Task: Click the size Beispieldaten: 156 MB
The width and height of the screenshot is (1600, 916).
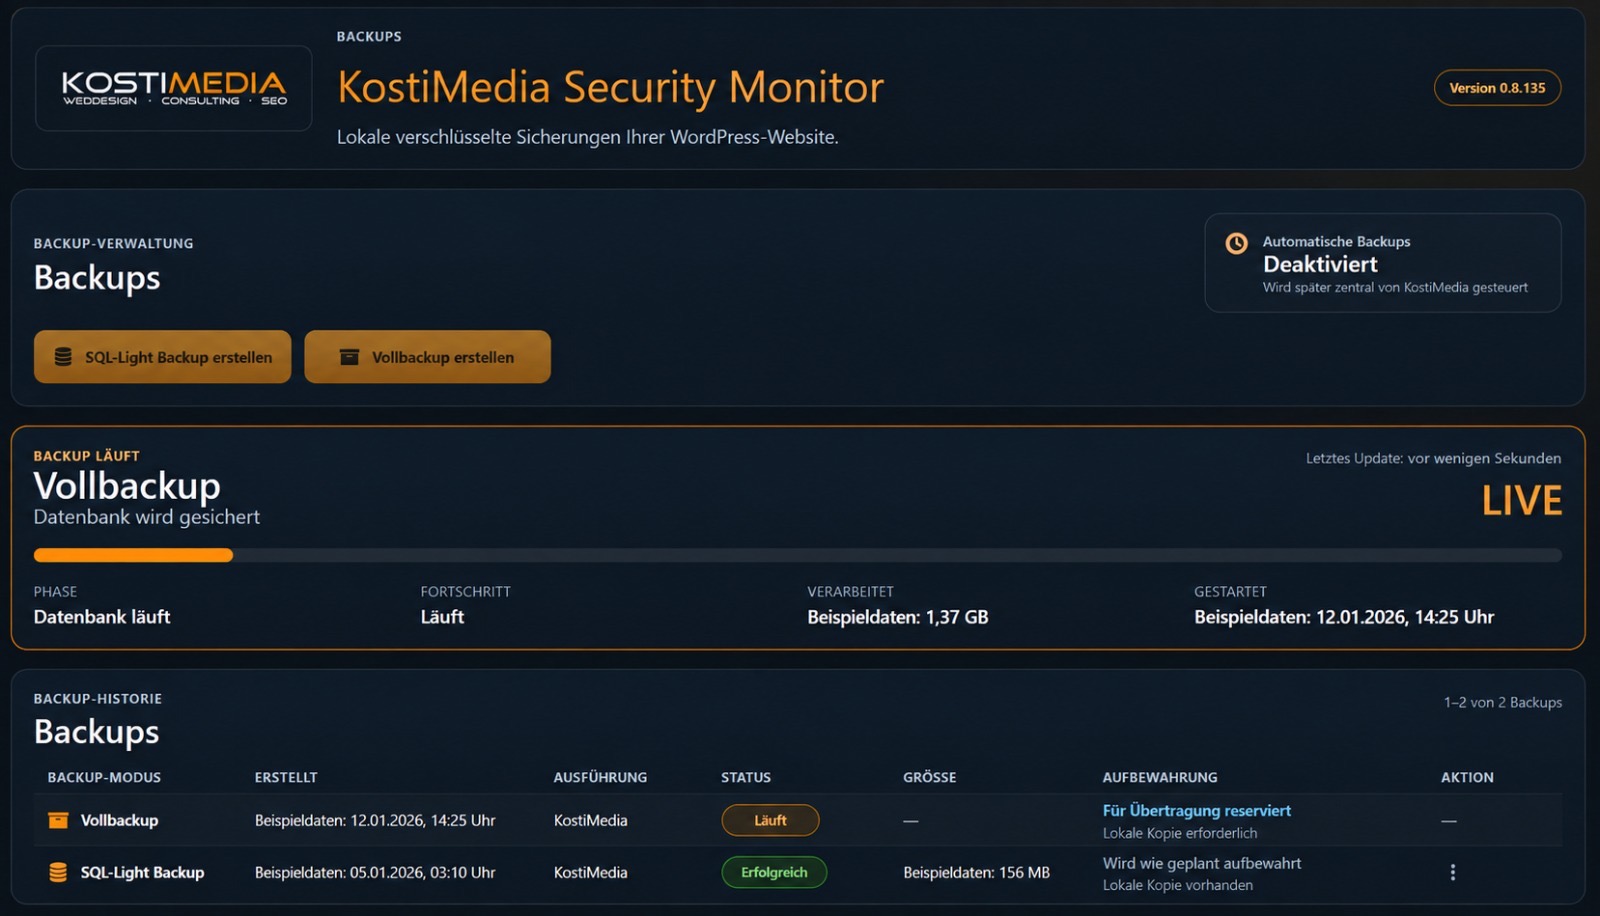Action: point(976,872)
